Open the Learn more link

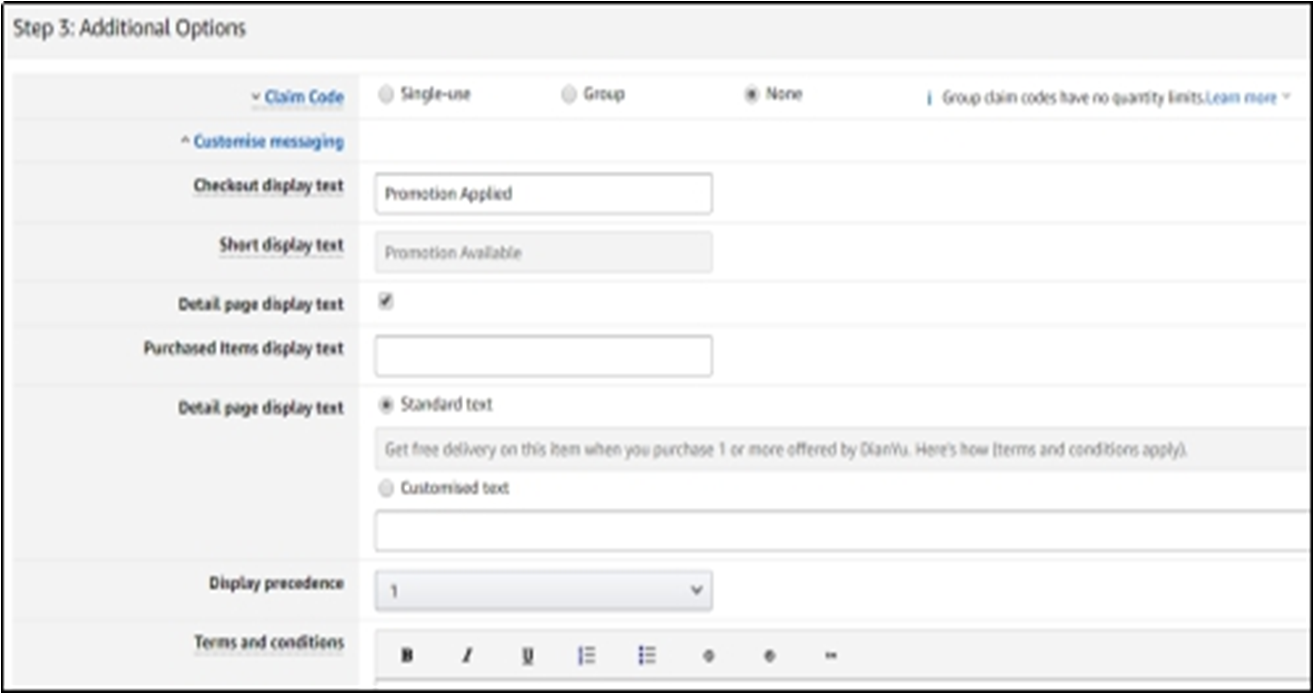click(x=1242, y=98)
